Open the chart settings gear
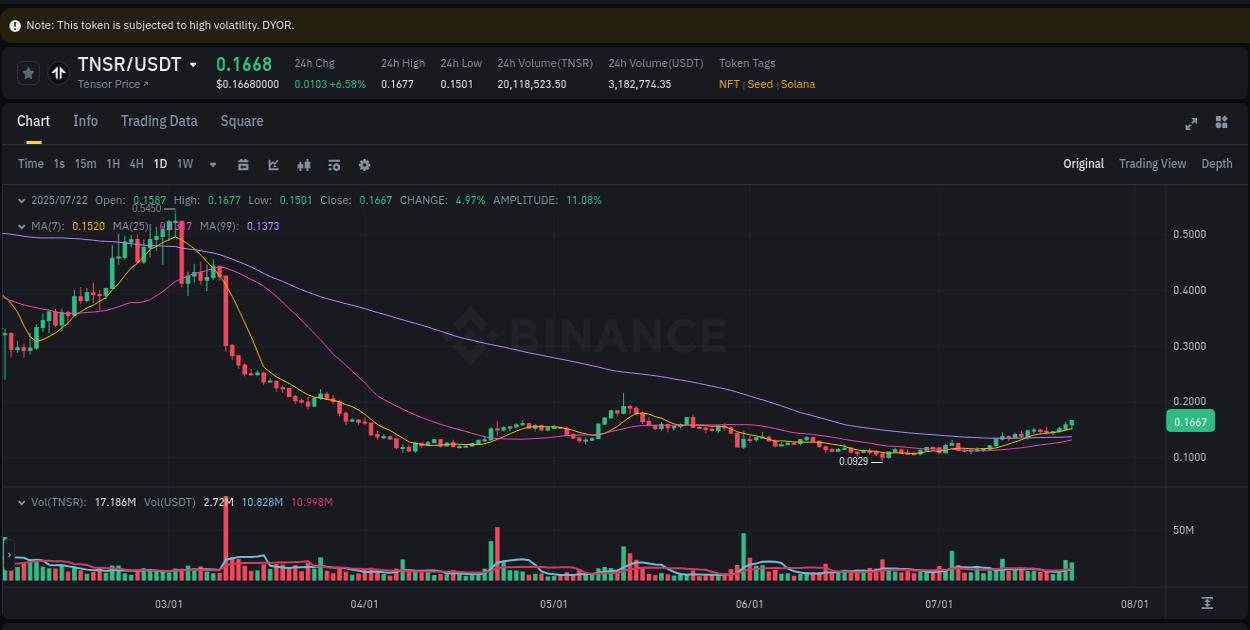The image size is (1250, 630). pyautogui.click(x=364, y=164)
